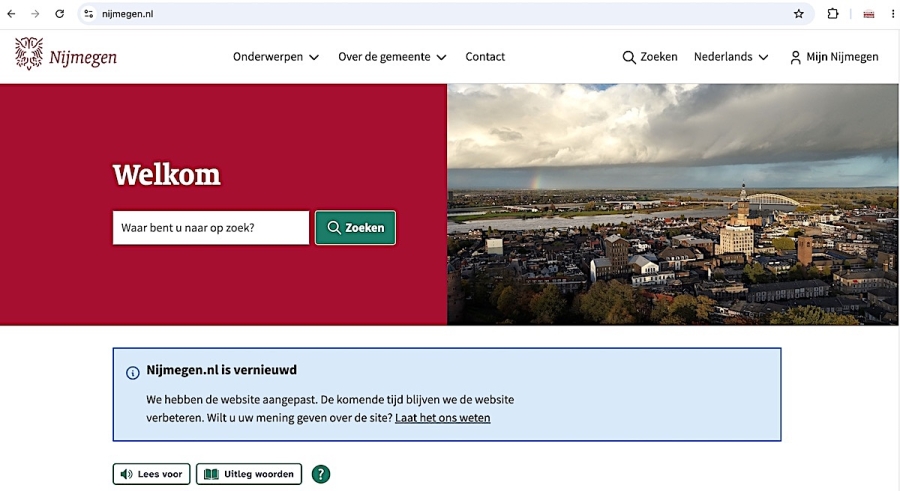Image resolution: width=900 pixels, height=491 pixels.
Task: Open the Chrome three-dot menu
Action: coord(893,14)
